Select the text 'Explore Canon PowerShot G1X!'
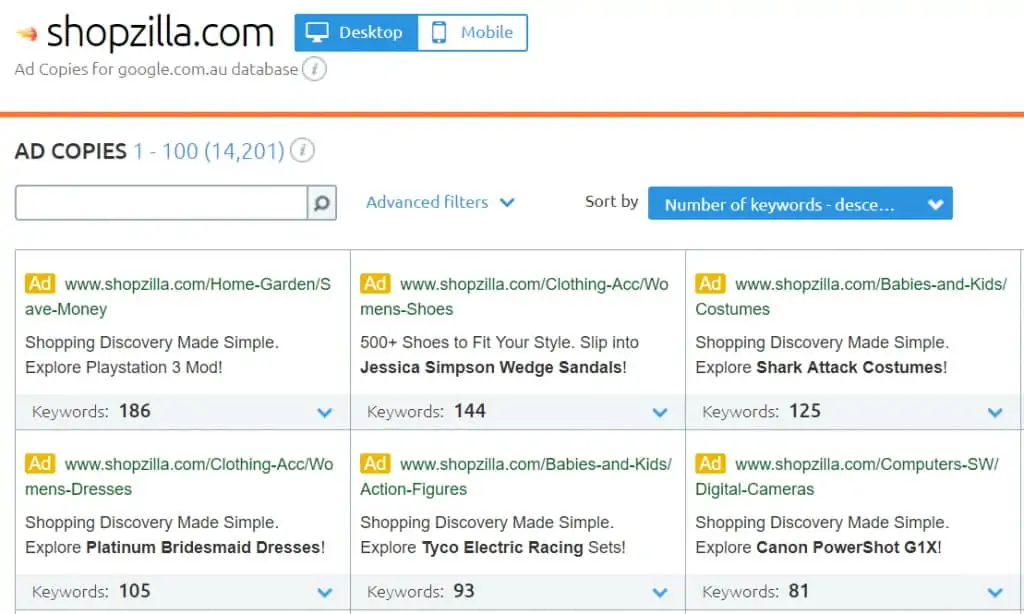Viewport: 1024px width, 614px height. (818, 547)
